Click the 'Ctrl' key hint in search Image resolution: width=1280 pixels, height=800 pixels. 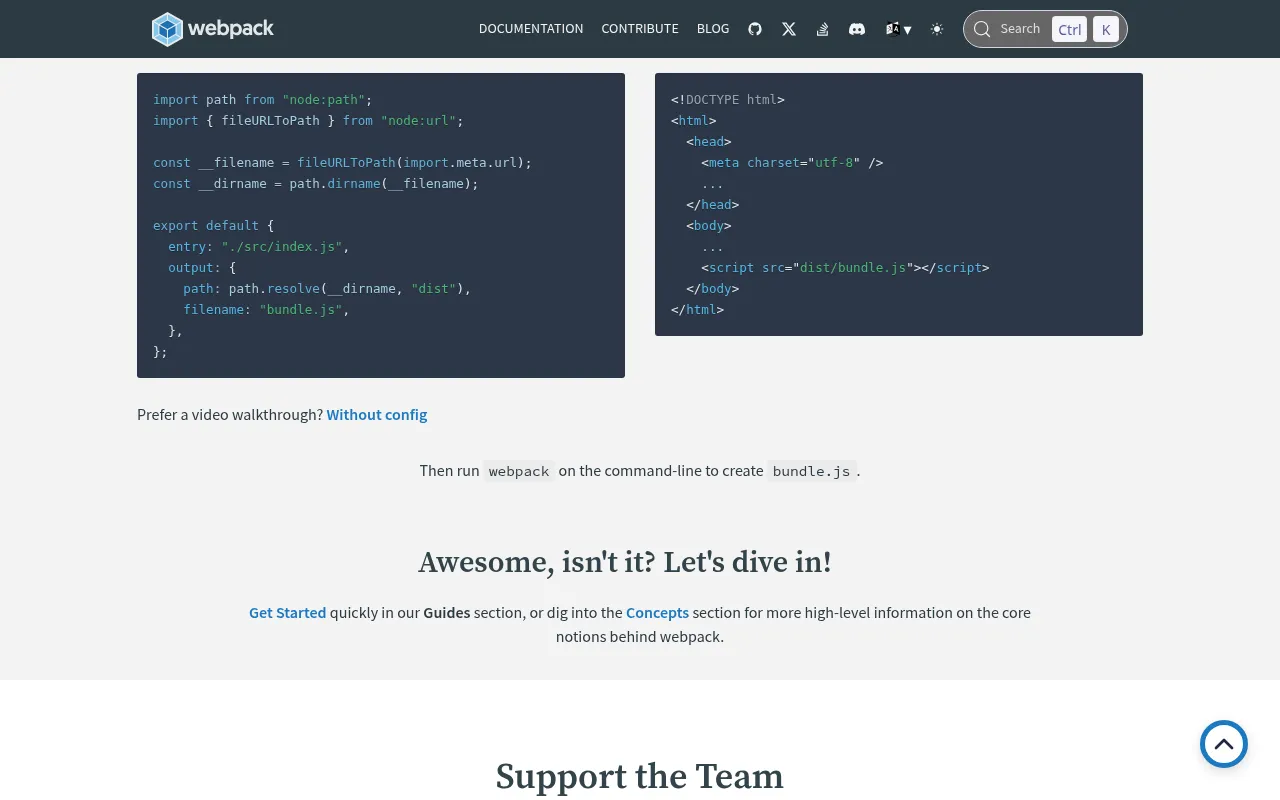click(x=1070, y=29)
